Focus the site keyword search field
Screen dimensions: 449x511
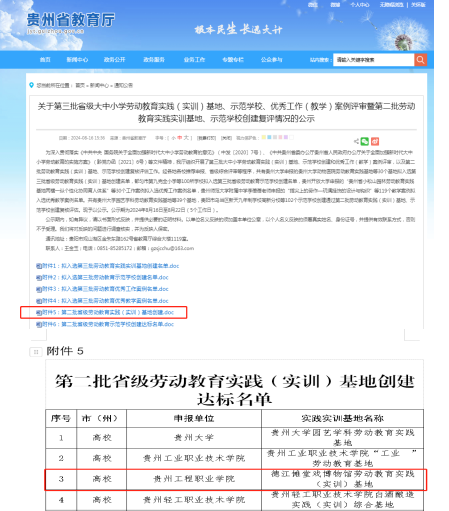pos(373,60)
